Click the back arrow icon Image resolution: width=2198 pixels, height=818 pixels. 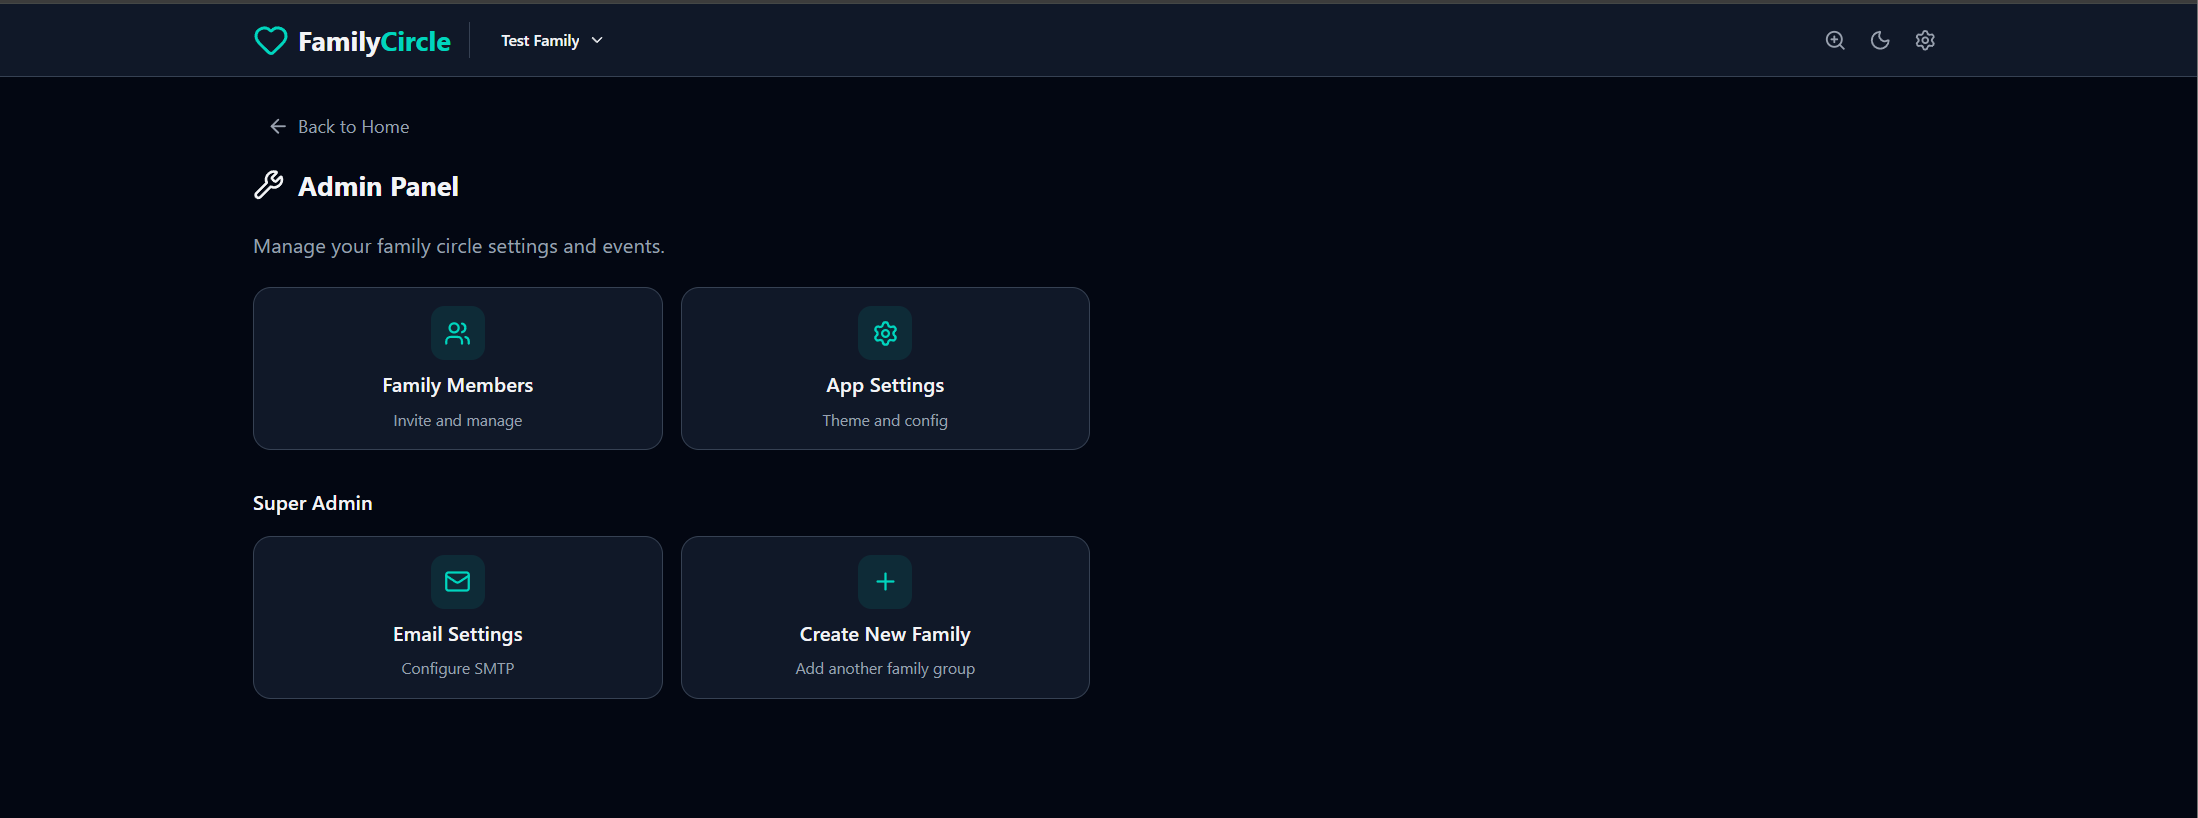click(x=278, y=127)
